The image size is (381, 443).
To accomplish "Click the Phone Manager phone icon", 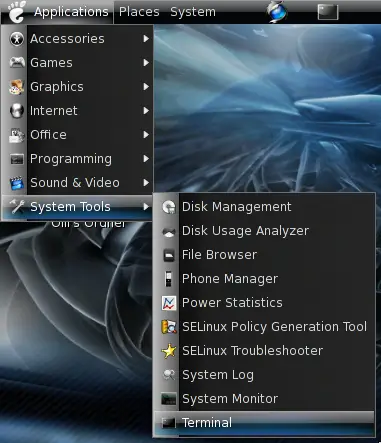I will (169, 279).
